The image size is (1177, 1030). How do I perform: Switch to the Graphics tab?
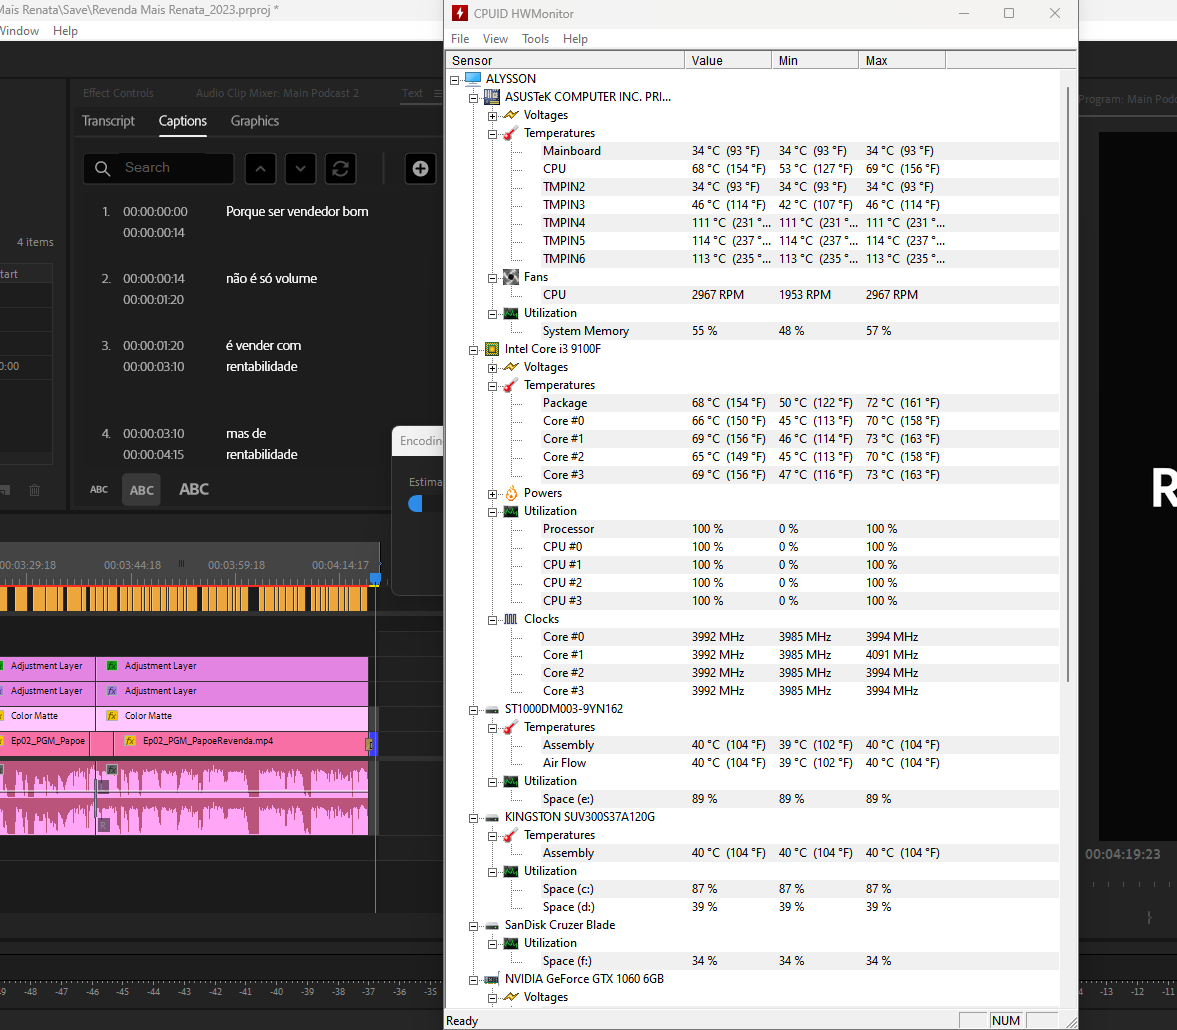[x=254, y=121]
